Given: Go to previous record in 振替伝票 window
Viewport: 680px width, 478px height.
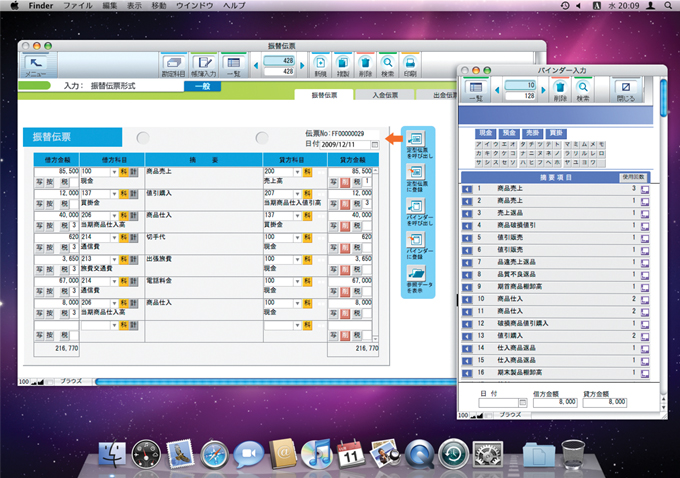Looking at the screenshot, I should (256, 65).
